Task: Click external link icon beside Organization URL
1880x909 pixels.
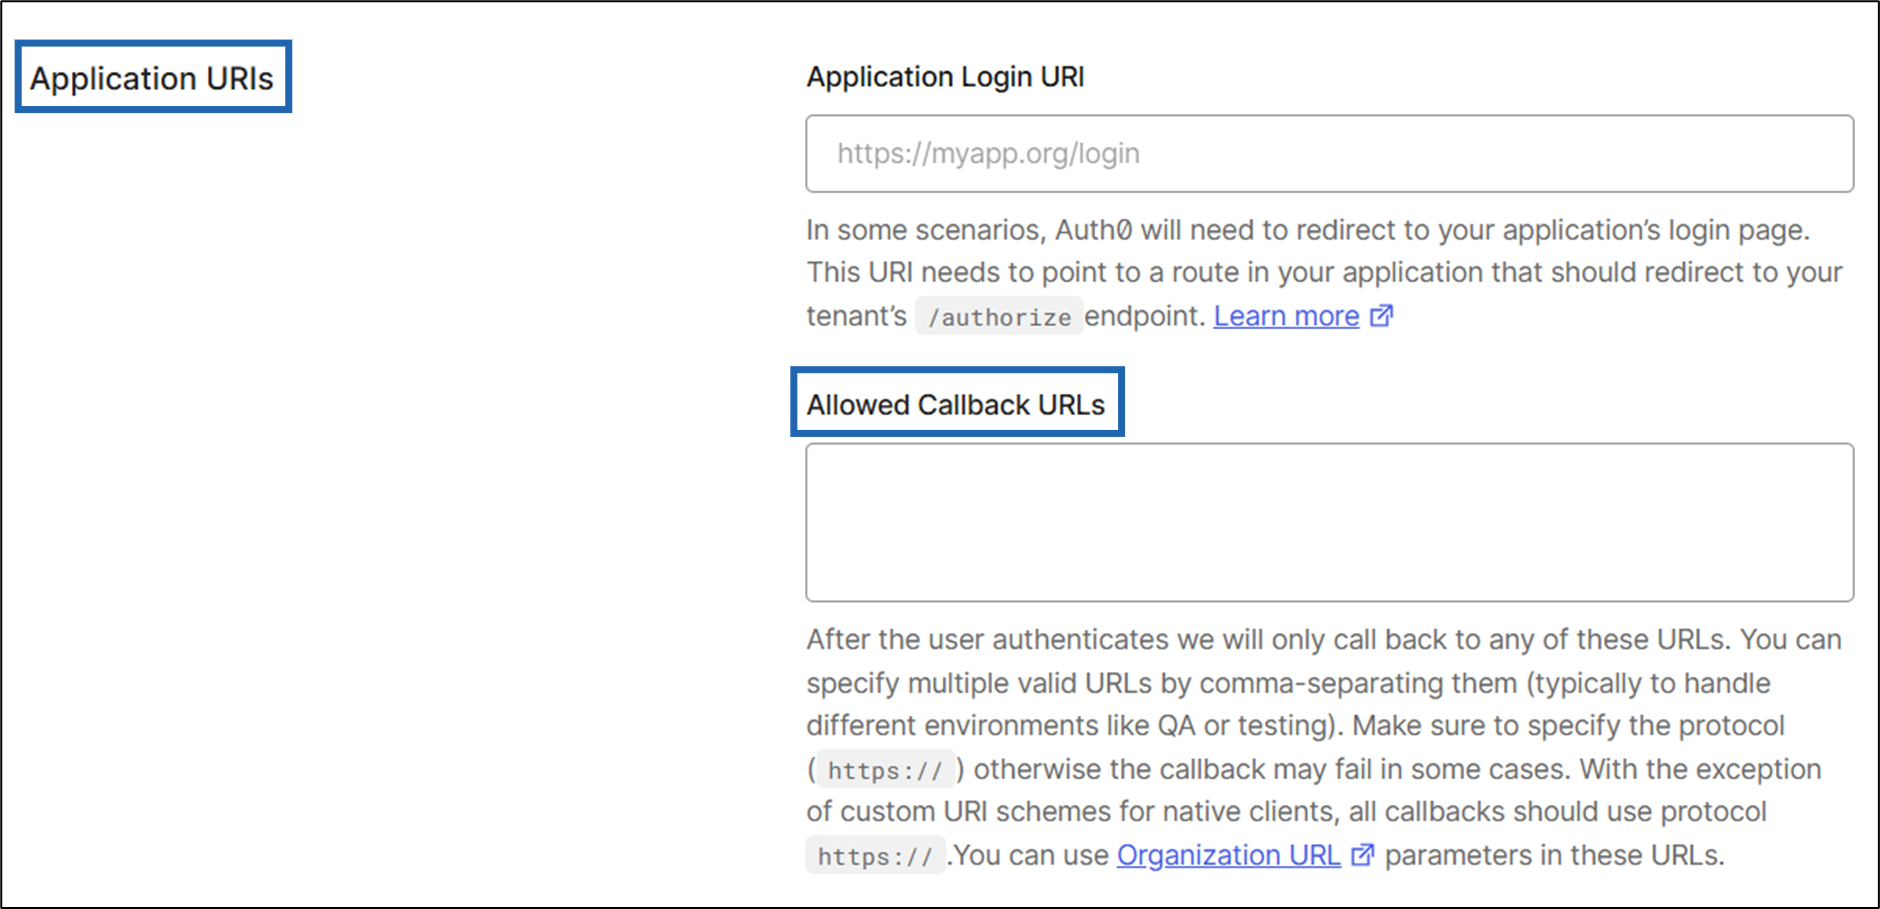Action: click(1362, 855)
